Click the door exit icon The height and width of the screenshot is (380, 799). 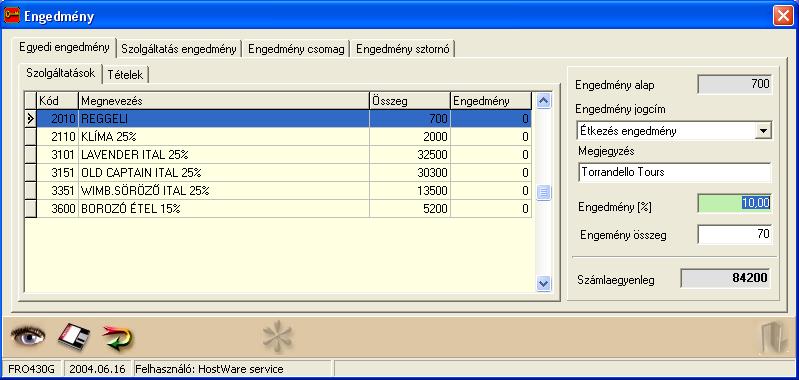[773, 338]
